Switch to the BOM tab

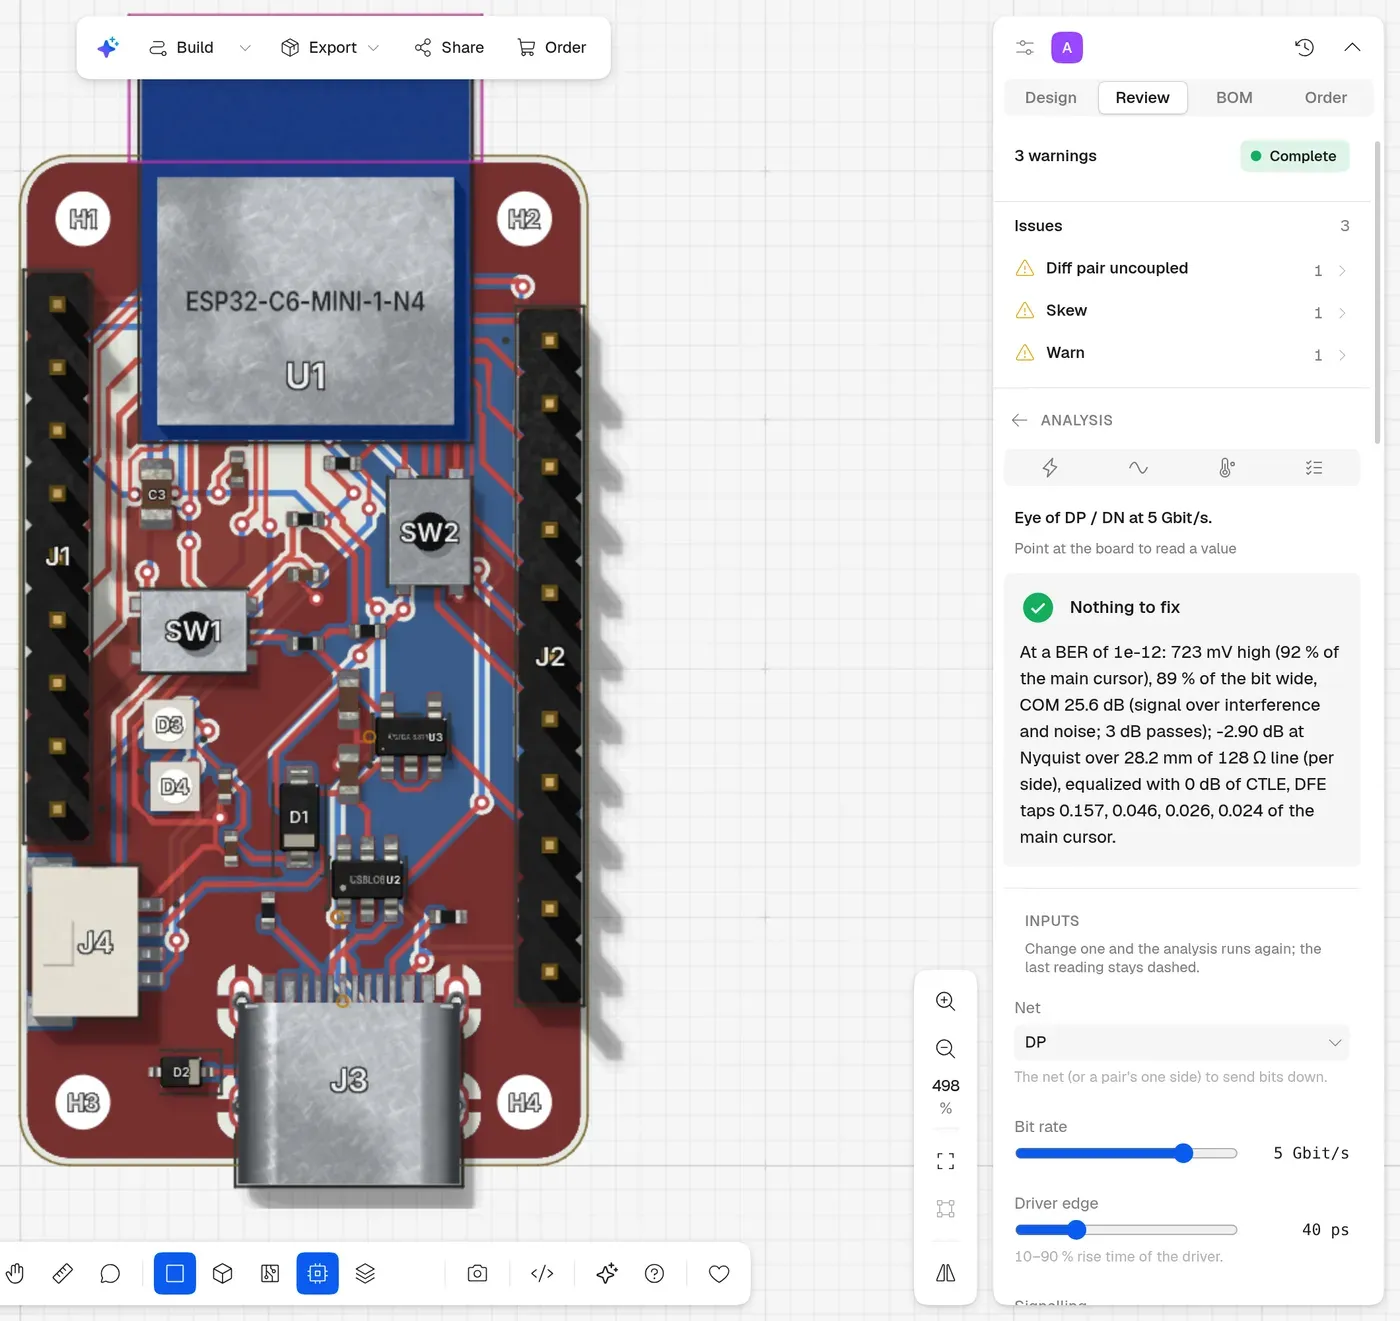(x=1234, y=97)
